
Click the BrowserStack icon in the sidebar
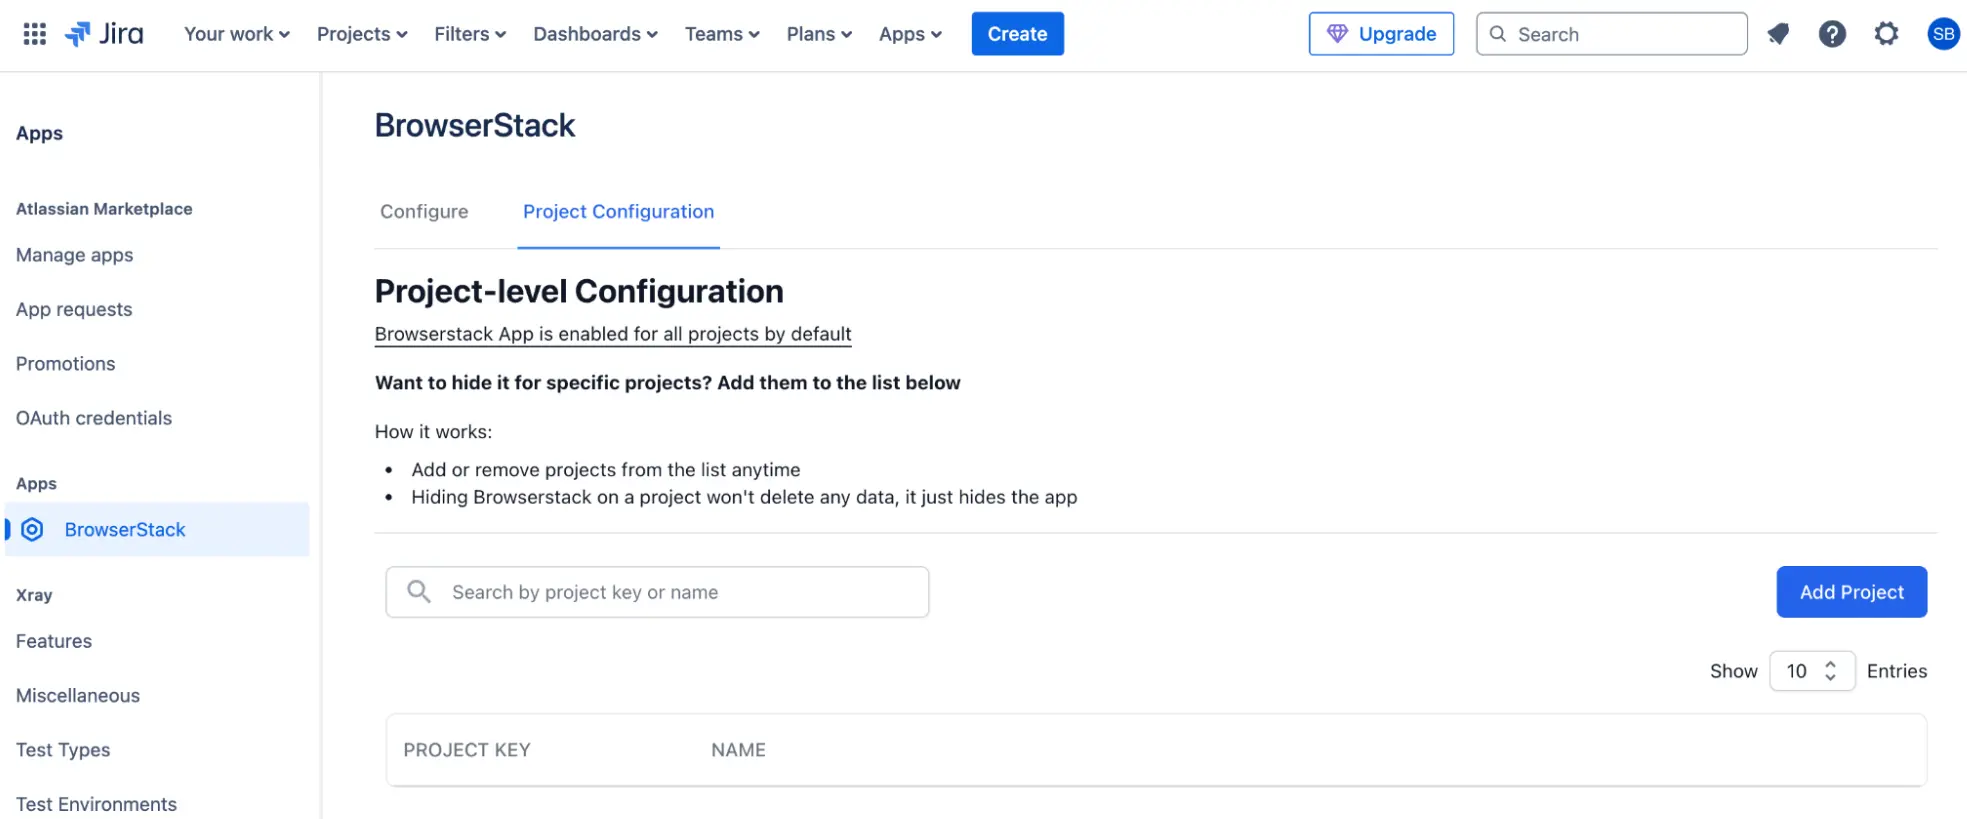point(32,530)
